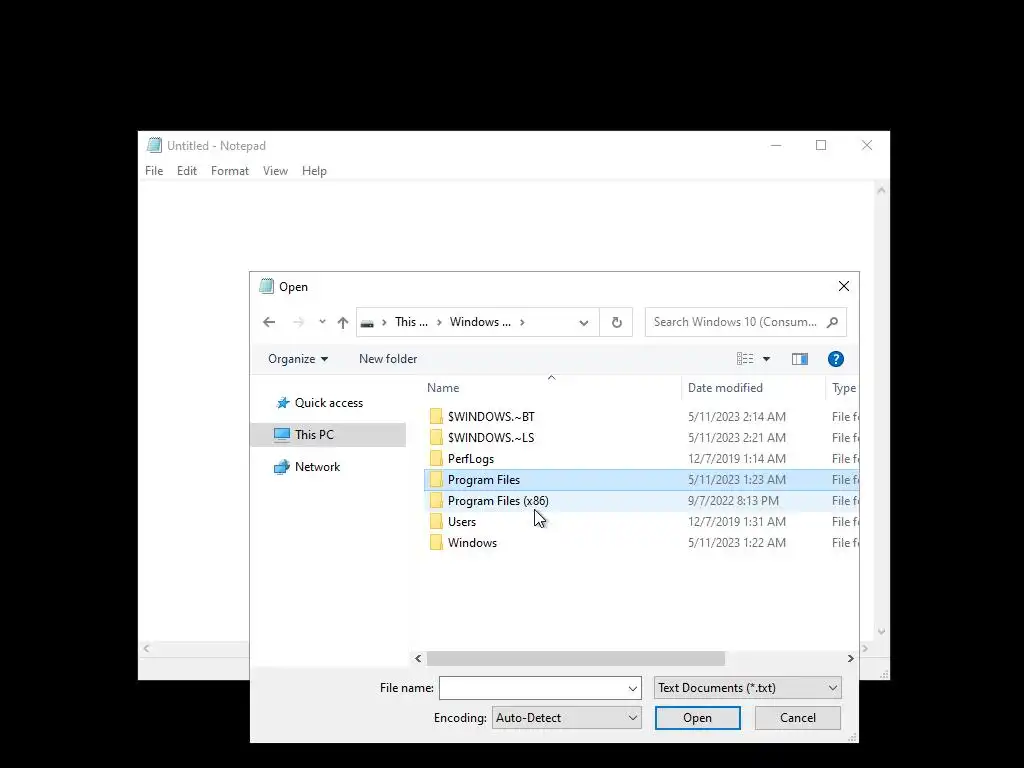Click the Notepad title bar icon
The image size is (1024, 768).
click(x=154, y=145)
